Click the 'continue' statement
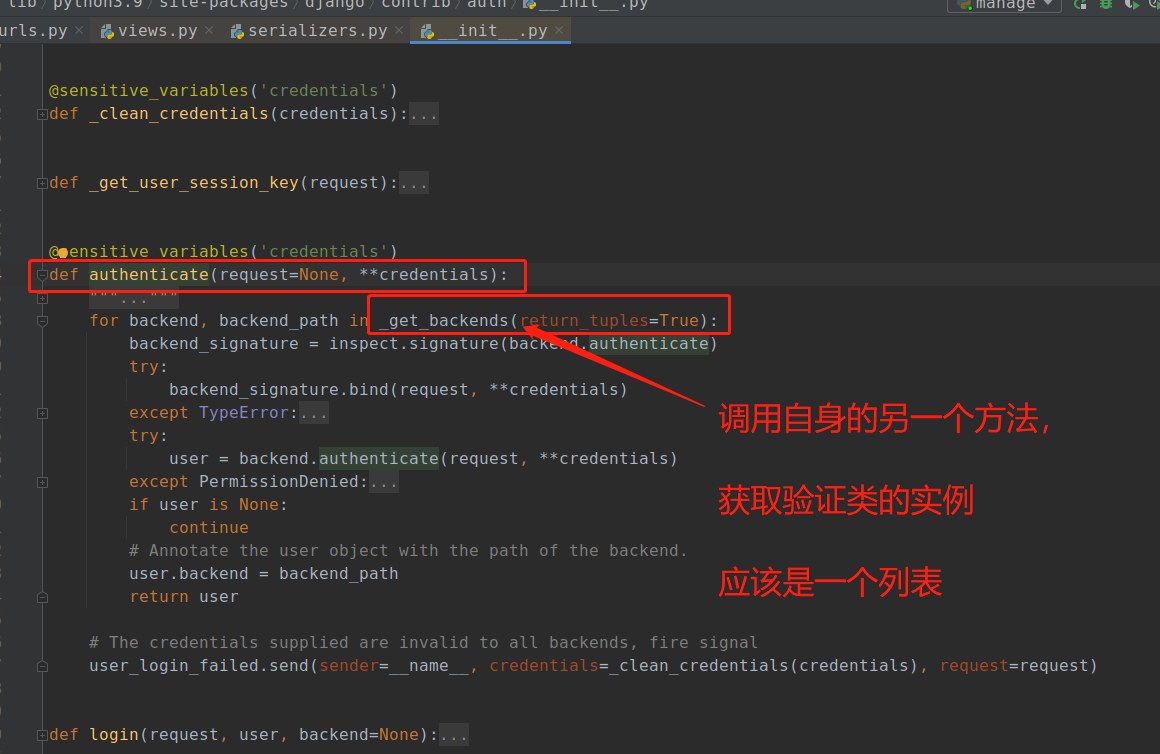This screenshot has height=754, width=1160. 209,528
